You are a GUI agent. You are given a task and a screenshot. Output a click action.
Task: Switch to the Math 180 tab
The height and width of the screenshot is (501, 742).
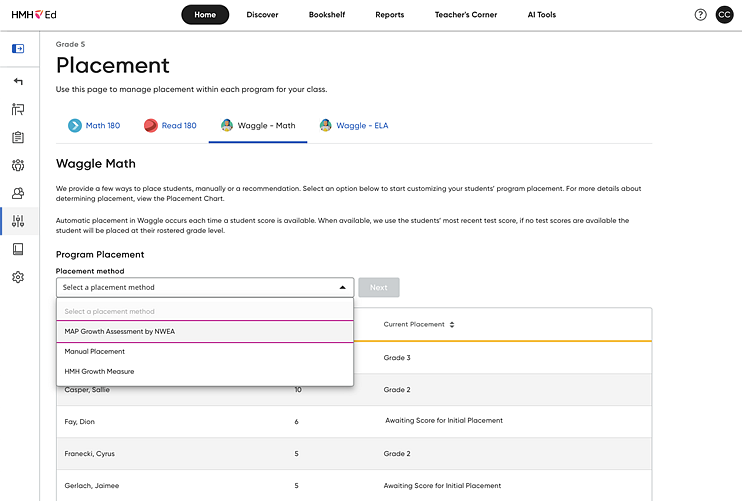pos(94,125)
